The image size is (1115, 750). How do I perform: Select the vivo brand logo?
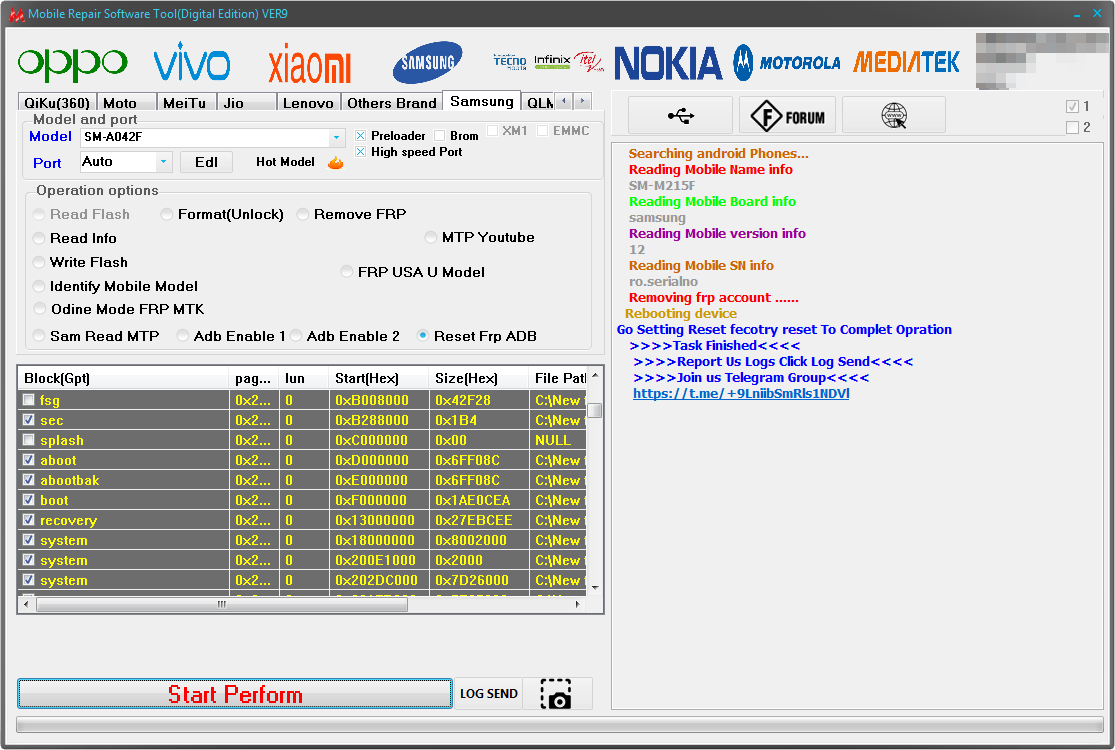pos(192,62)
